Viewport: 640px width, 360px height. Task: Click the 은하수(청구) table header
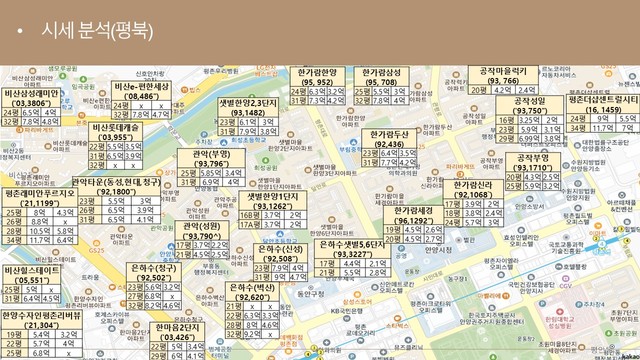tap(154, 273)
